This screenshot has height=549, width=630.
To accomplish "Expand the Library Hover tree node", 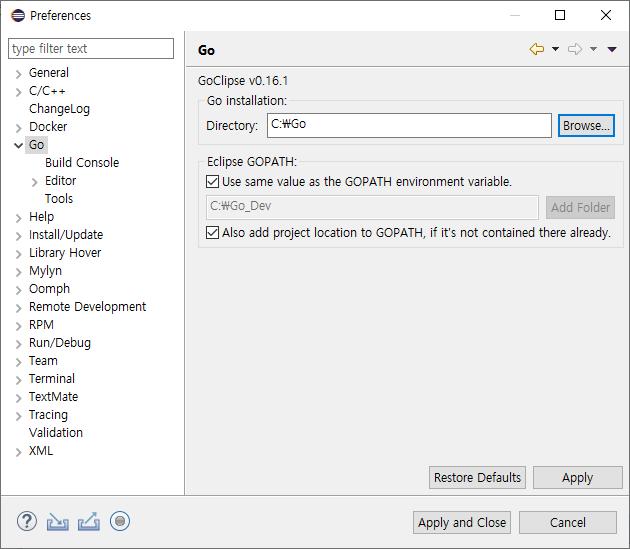I will click(x=18, y=254).
